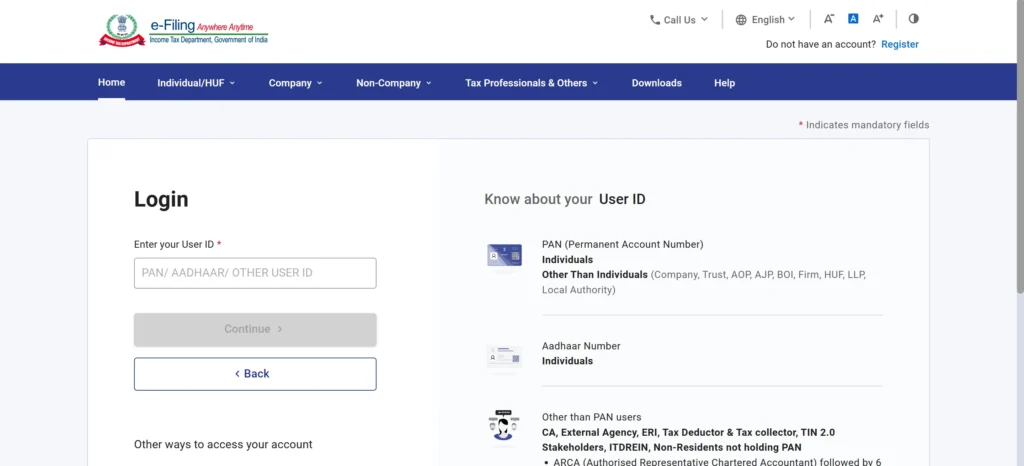Open the Non-Company menu
This screenshot has width=1024, height=466.
coord(394,83)
